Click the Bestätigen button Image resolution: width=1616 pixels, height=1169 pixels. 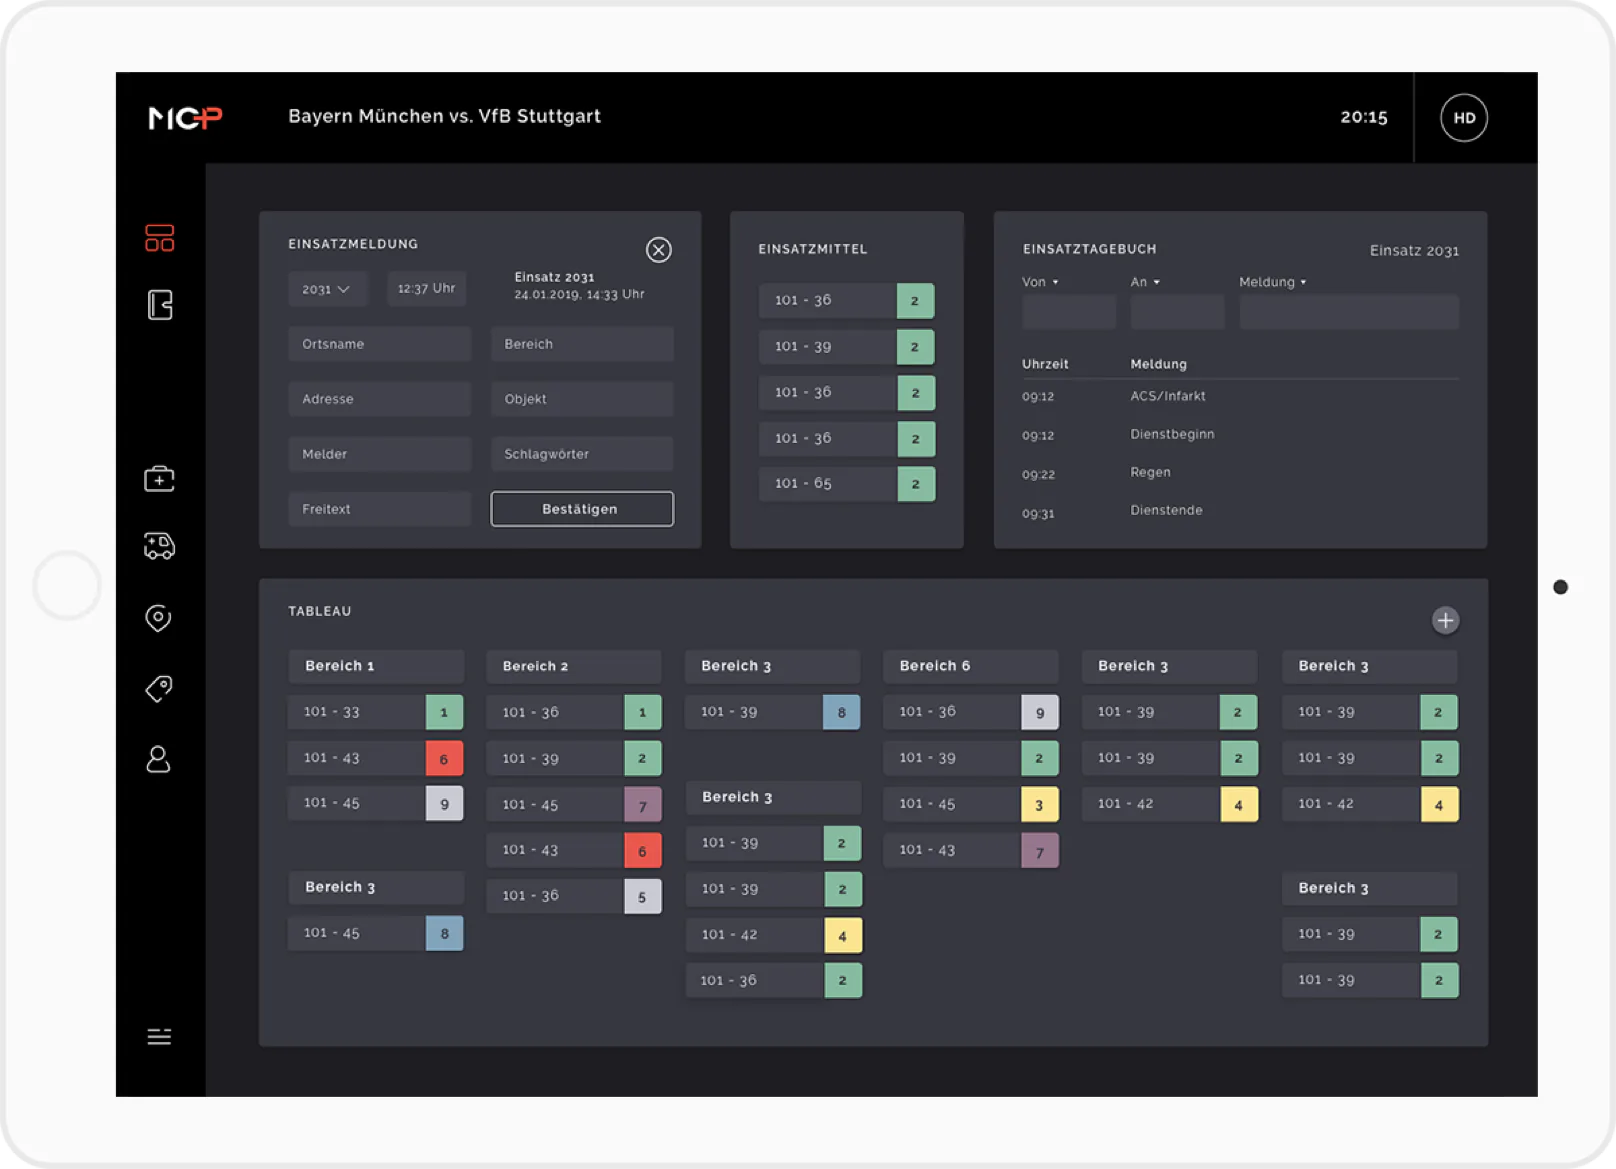tap(582, 509)
